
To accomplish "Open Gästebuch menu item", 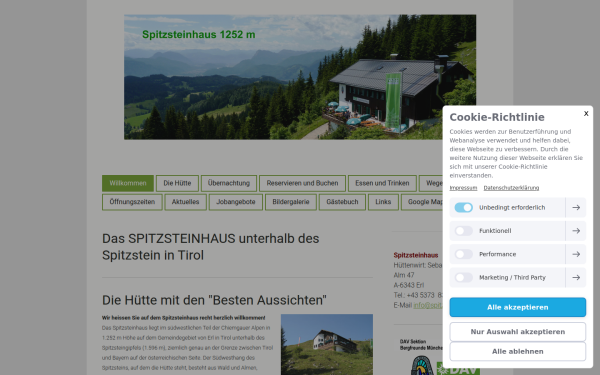I will point(342,202).
